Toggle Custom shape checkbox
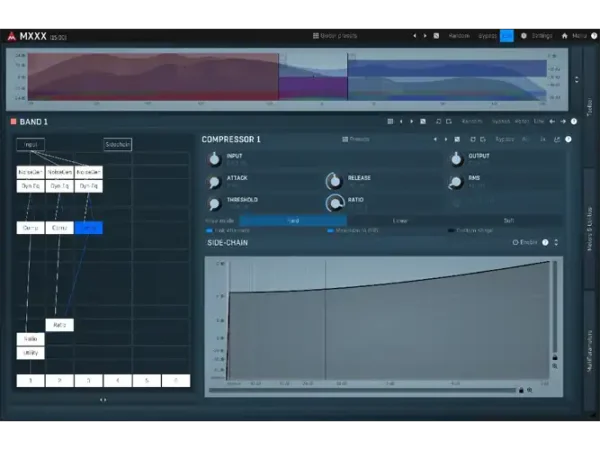This screenshot has height=450, width=600. coord(451,231)
